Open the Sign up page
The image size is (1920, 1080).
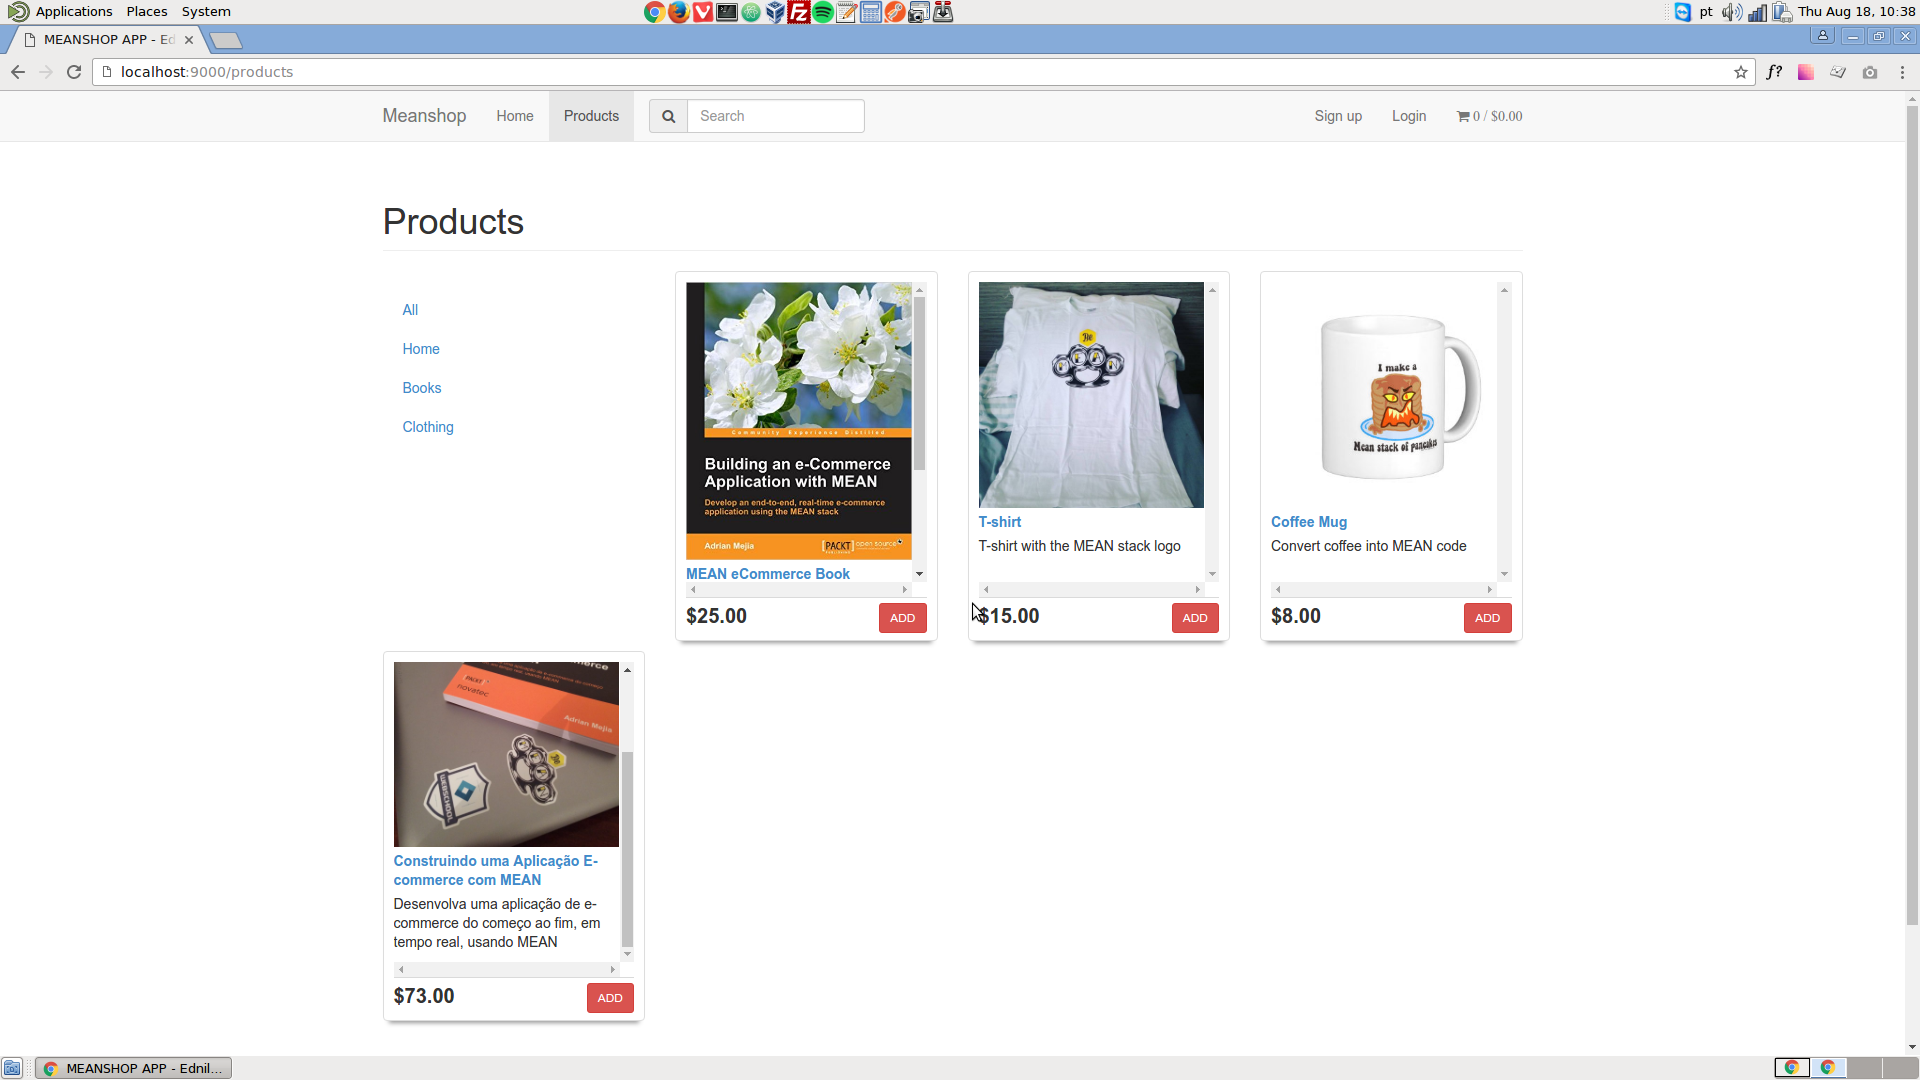(x=1338, y=116)
